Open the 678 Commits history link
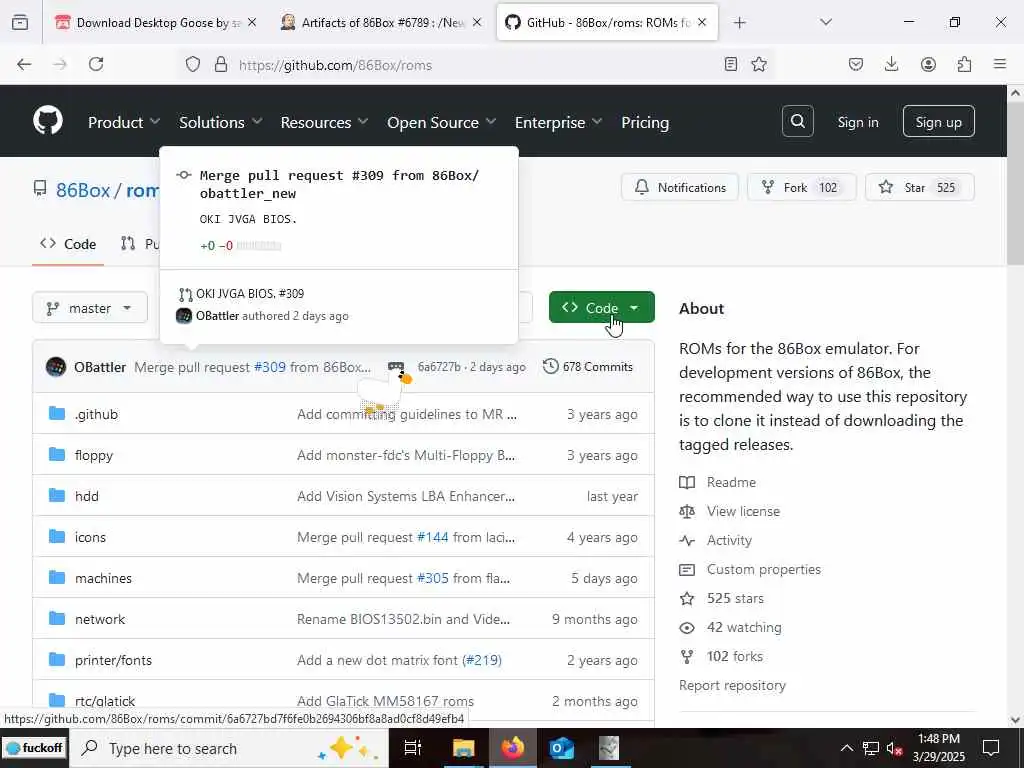1024x768 pixels. [x=588, y=366]
